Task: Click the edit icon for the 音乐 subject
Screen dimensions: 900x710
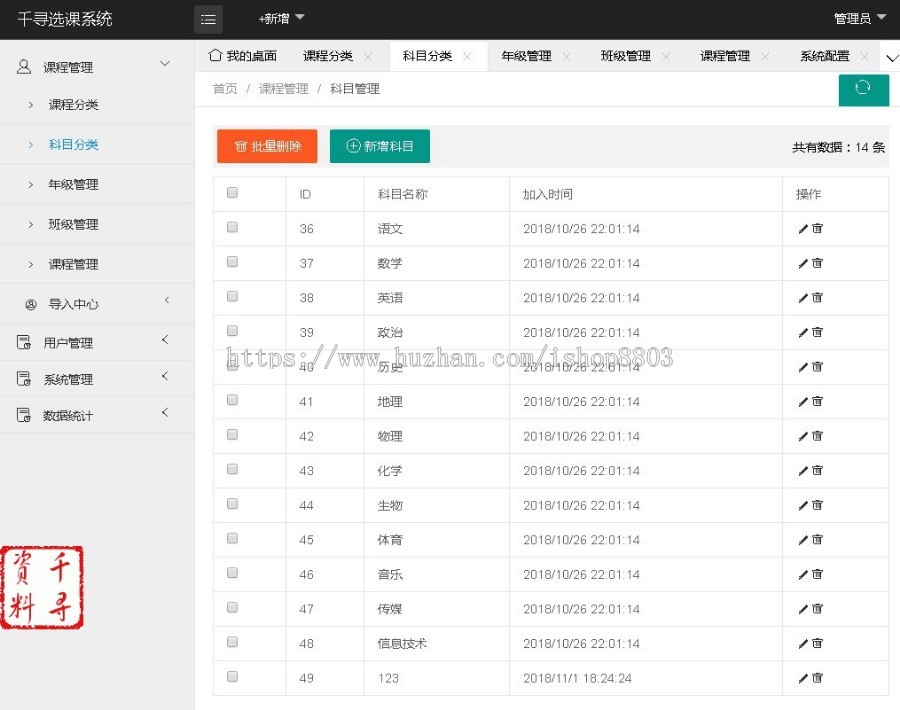Action: 804,574
